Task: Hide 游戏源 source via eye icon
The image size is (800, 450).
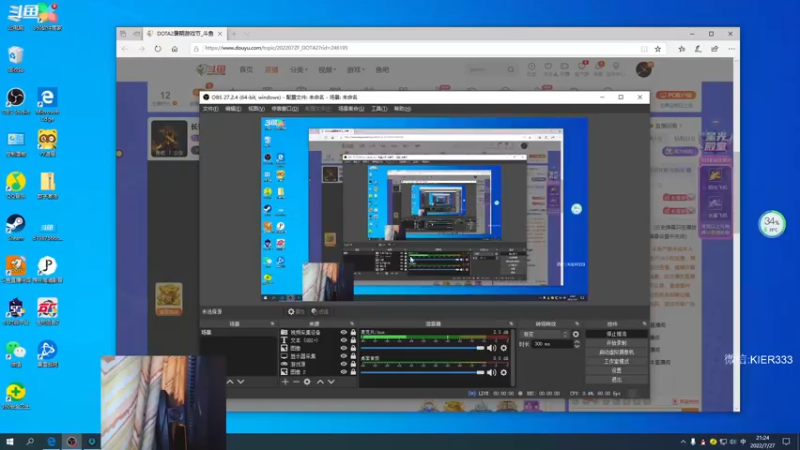Action: pyautogui.click(x=343, y=364)
